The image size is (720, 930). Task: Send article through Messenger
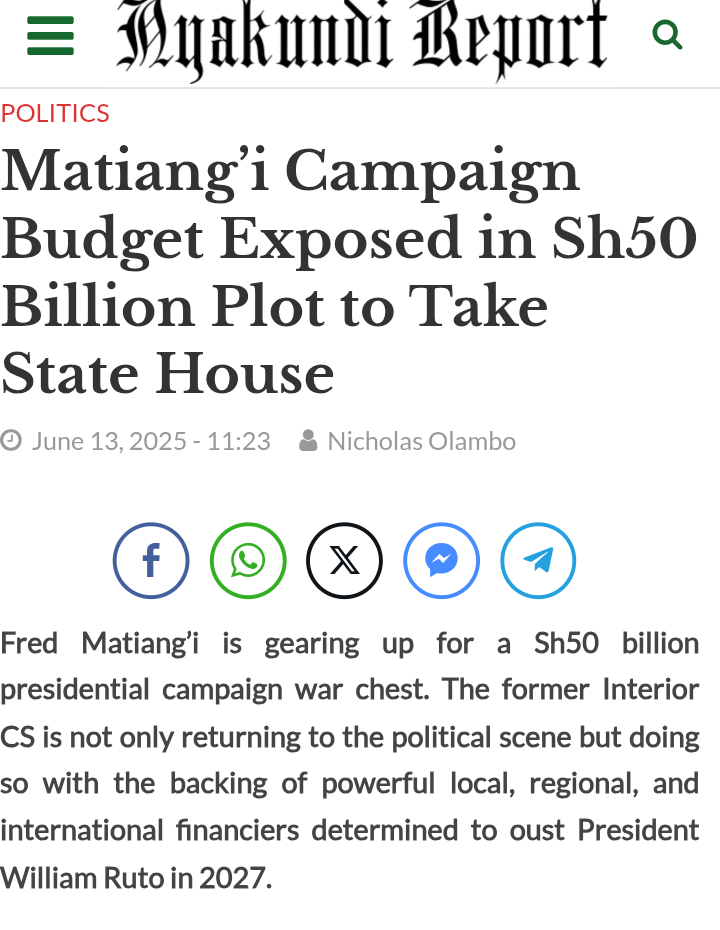[x=441, y=560]
